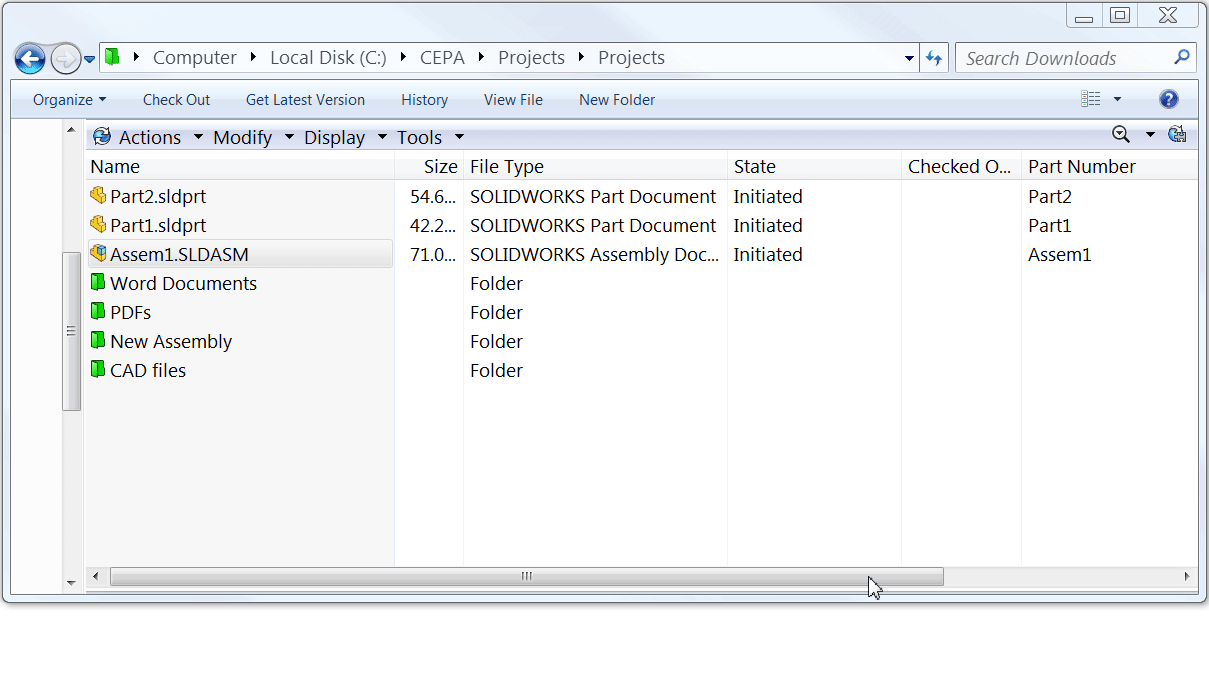Click the green vault icon in address bar
Screen dimensions: 1209x687
coord(112,57)
